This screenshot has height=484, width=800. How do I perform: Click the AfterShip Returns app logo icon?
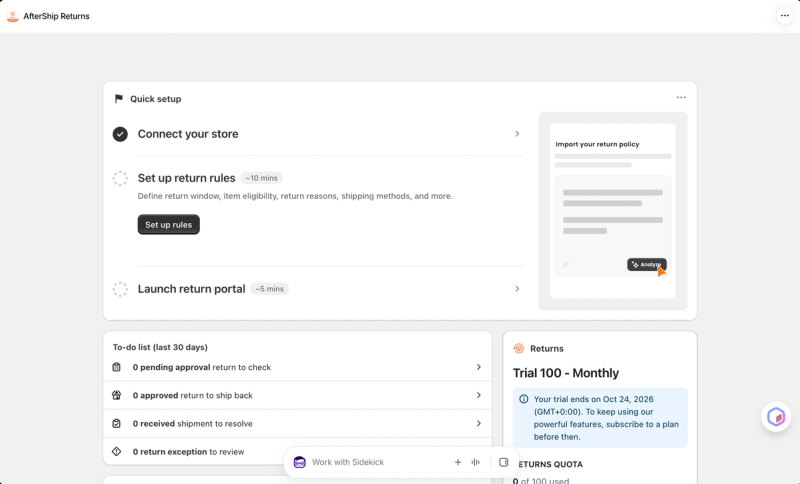(13, 16)
